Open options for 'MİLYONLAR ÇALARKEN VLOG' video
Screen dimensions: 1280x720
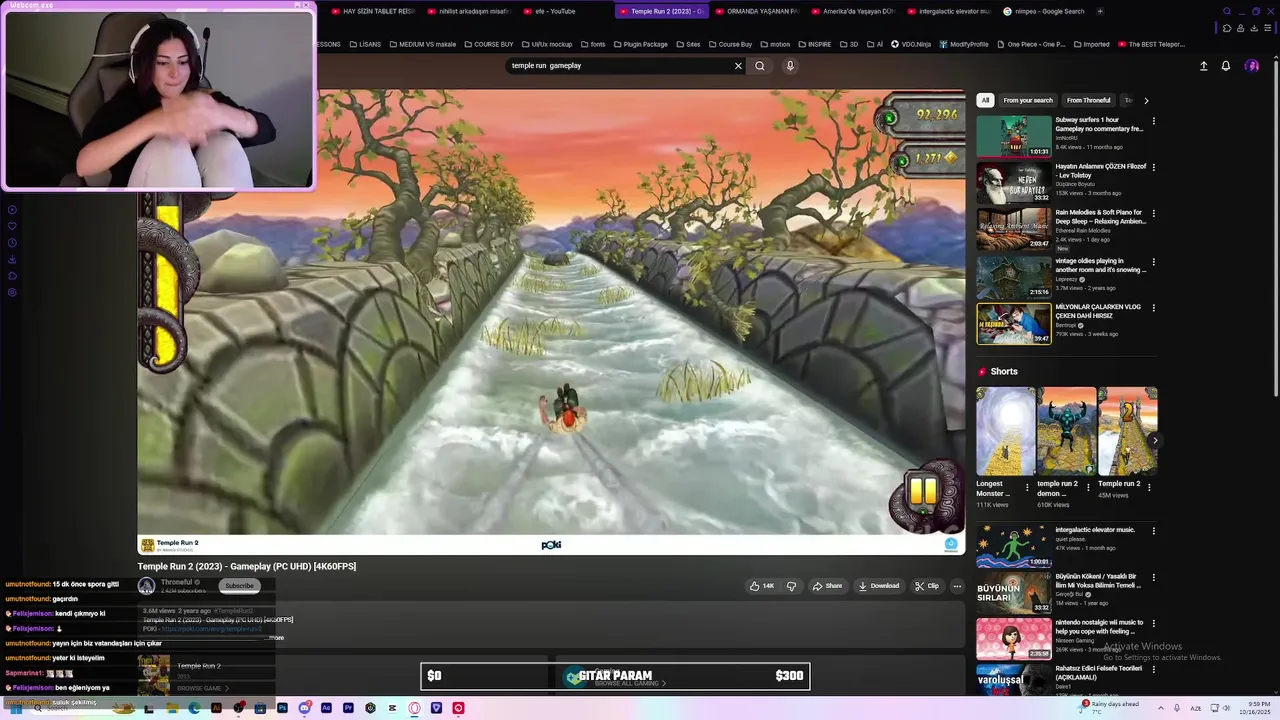pos(1153,308)
